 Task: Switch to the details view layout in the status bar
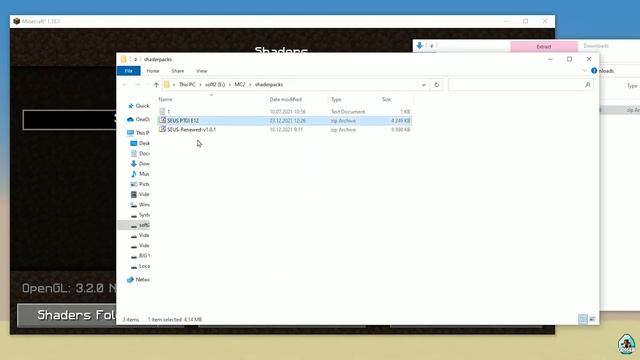[x=583, y=319]
